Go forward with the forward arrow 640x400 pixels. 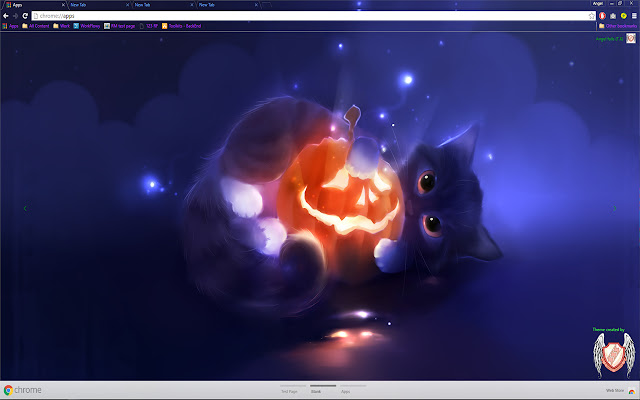point(16,16)
